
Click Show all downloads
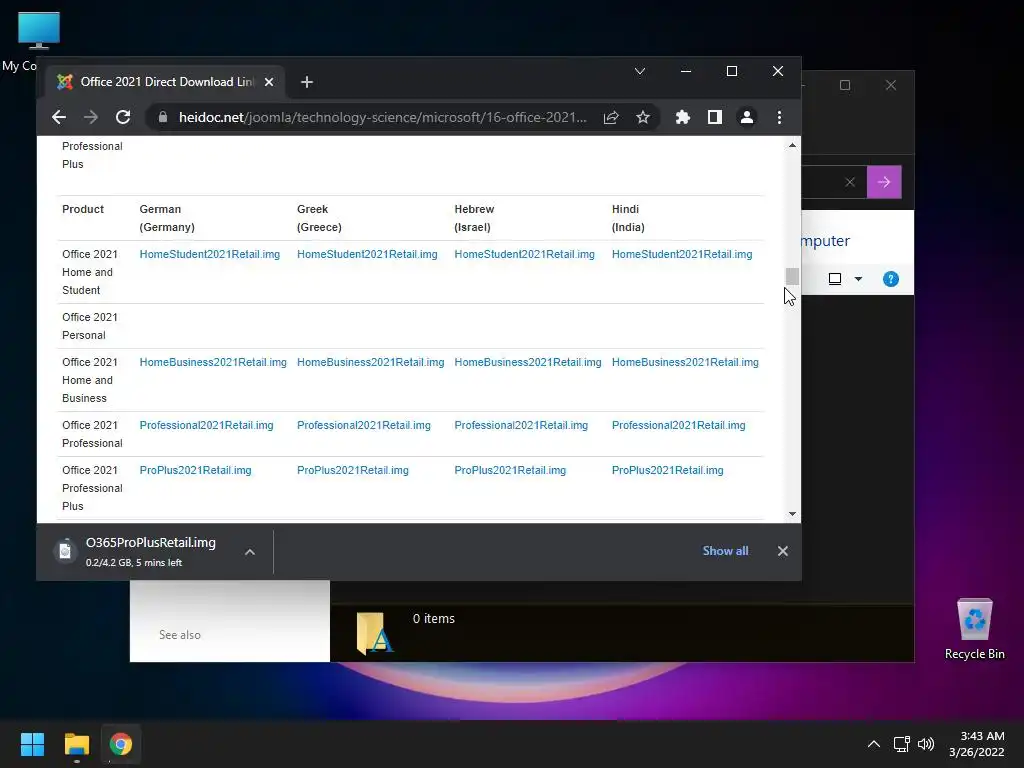coord(725,551)
